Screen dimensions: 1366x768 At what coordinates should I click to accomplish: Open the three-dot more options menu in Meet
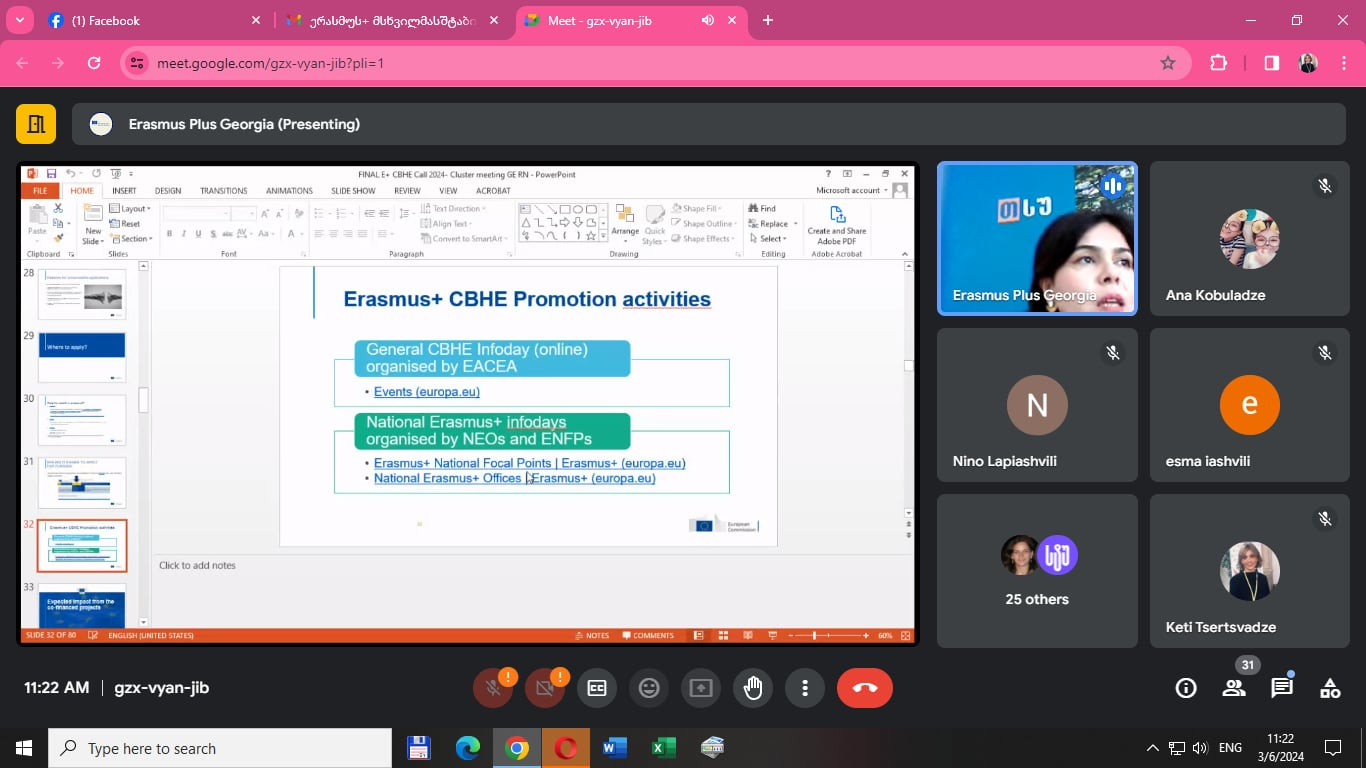pos(805,688)
